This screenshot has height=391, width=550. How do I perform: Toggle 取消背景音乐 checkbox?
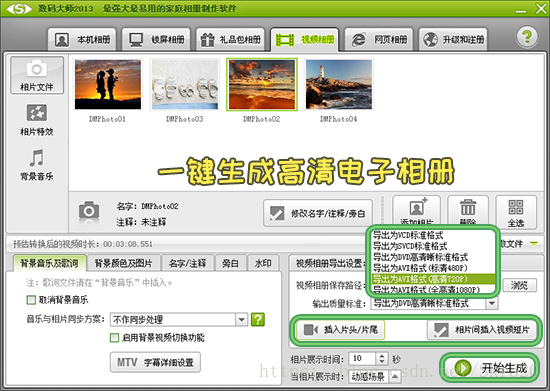(x=31, y=300)
